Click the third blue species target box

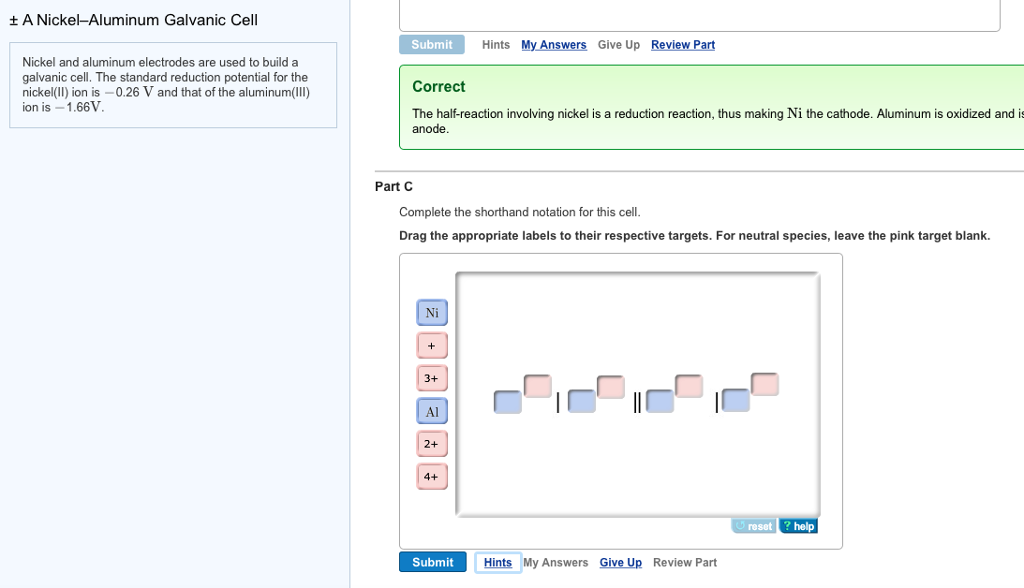pos(659,402)
